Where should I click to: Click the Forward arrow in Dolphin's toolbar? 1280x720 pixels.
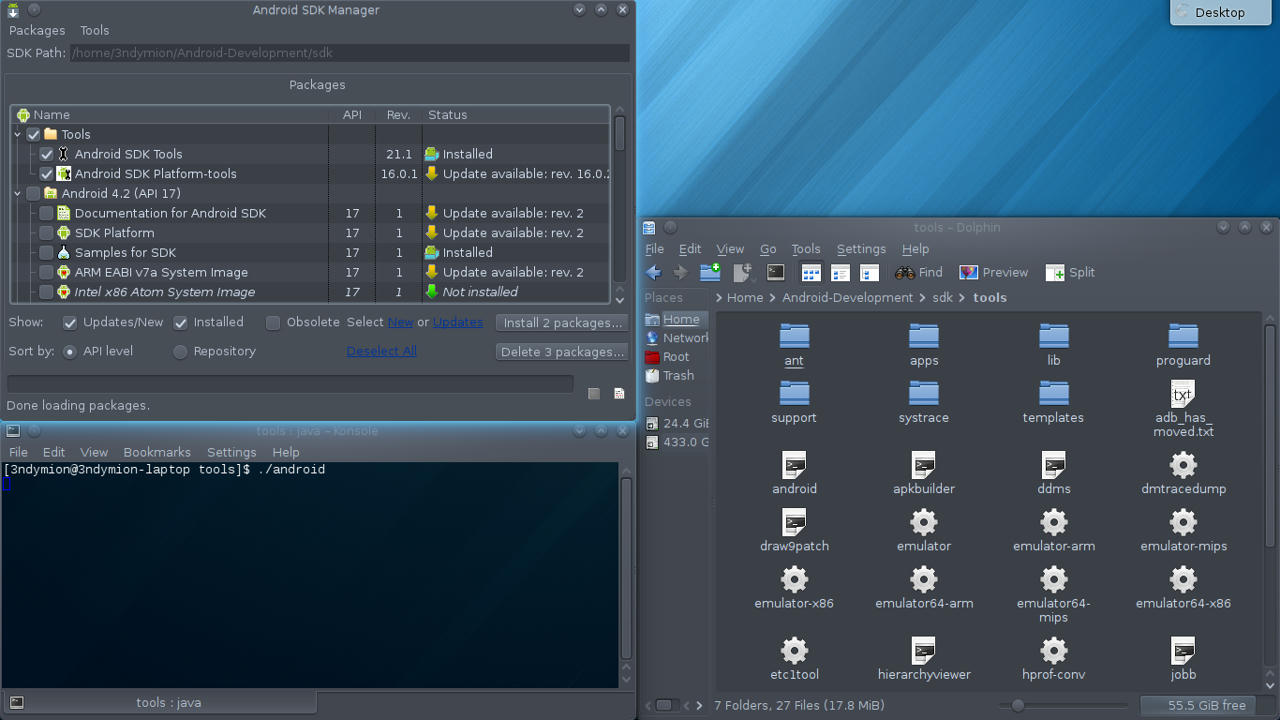point(680,272)
